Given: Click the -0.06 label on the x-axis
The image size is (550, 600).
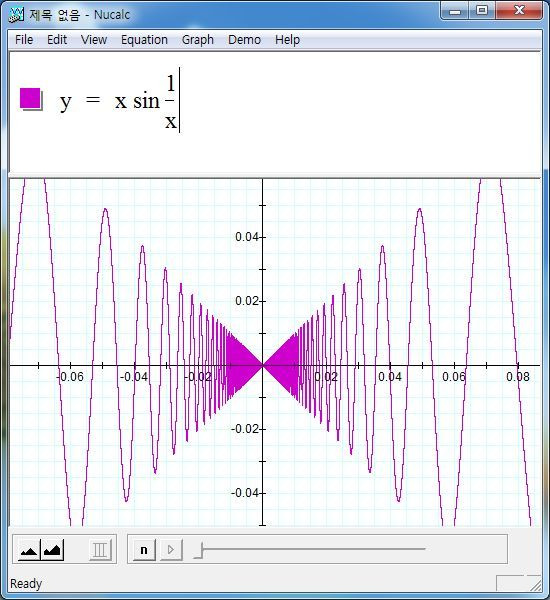Looking at the screenshot, I should [x=70, y=377].
